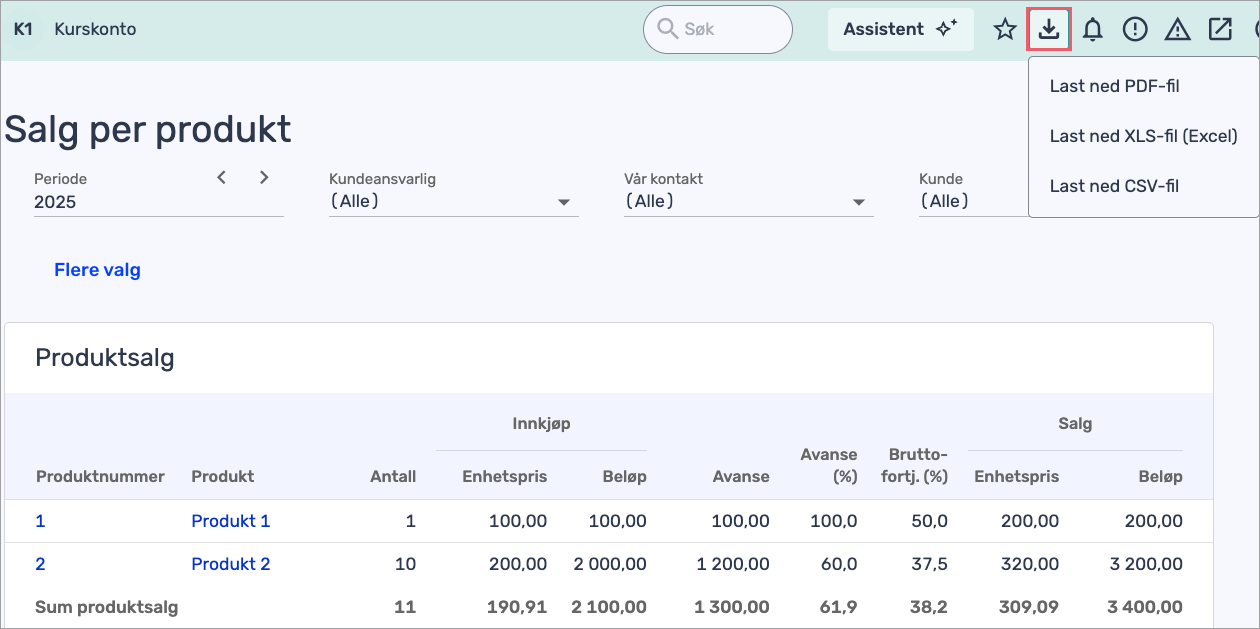Click the Sum produktsalg row label

pos(107,606)
